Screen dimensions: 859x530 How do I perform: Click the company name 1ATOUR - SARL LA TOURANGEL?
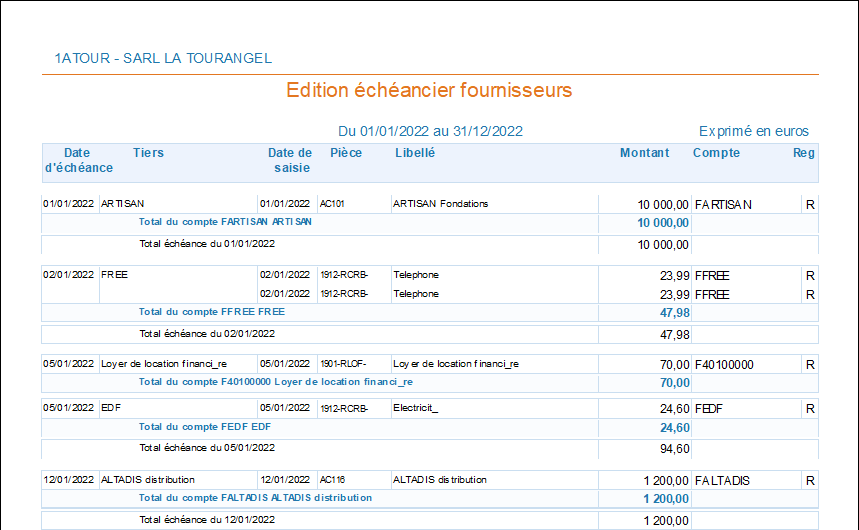click(163, 58)
